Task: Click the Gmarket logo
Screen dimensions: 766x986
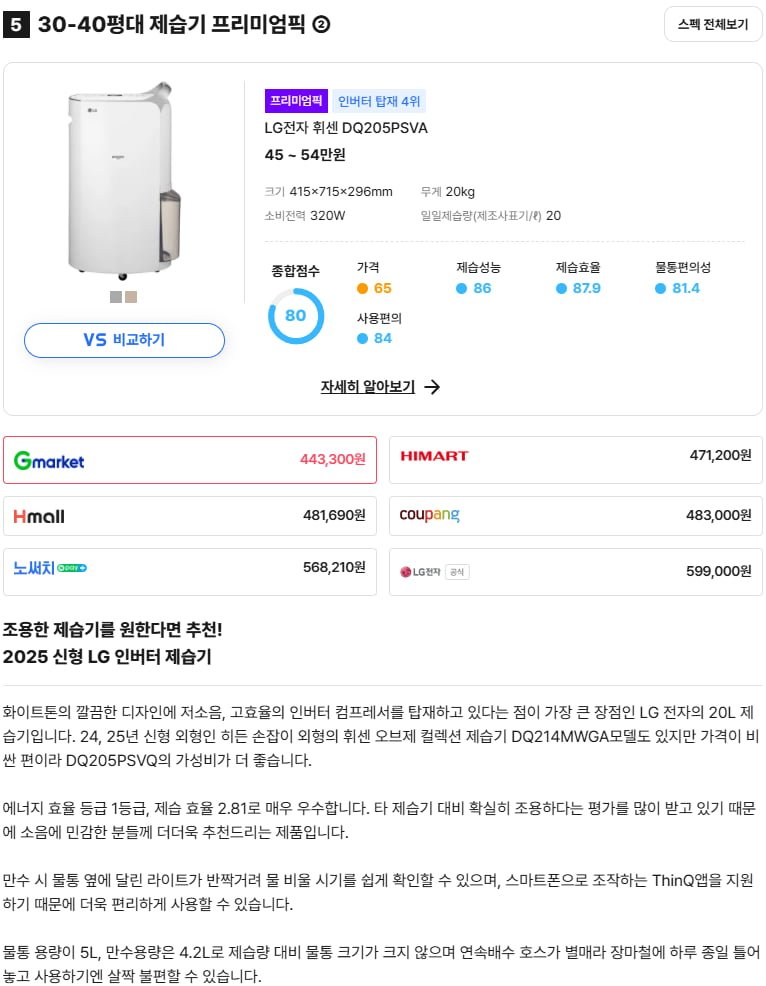Action: point(49,460)
